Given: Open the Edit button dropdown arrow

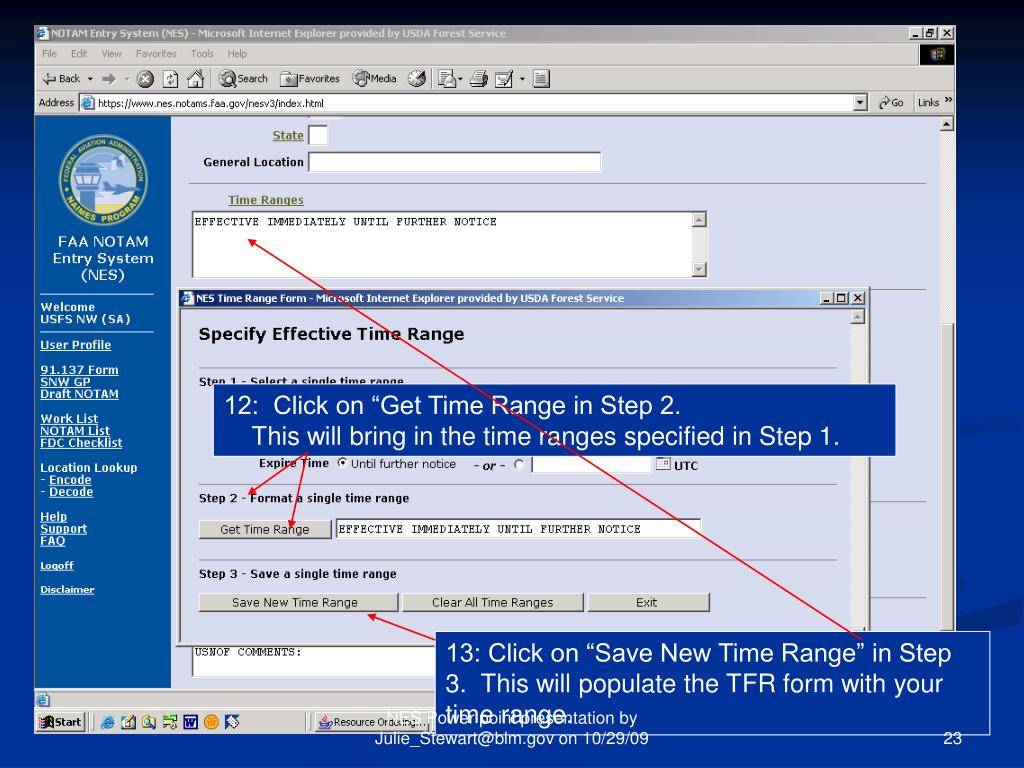Looking at the screenshot, I should coord(522,79).
